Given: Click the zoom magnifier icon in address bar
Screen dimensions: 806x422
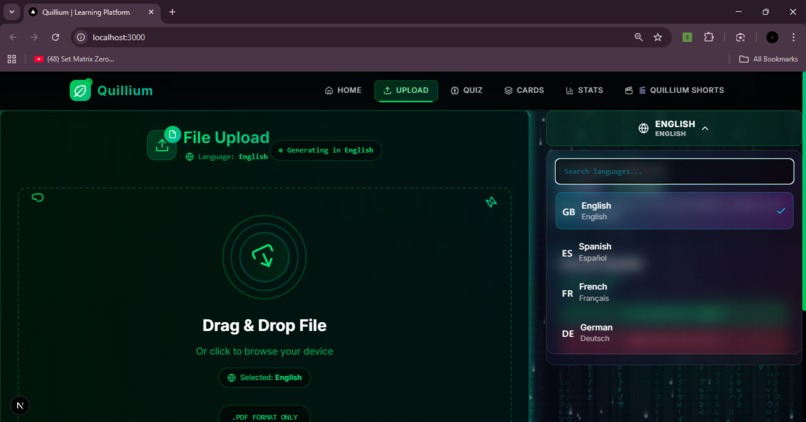Looking at the screenshot, I should point(638,37).
